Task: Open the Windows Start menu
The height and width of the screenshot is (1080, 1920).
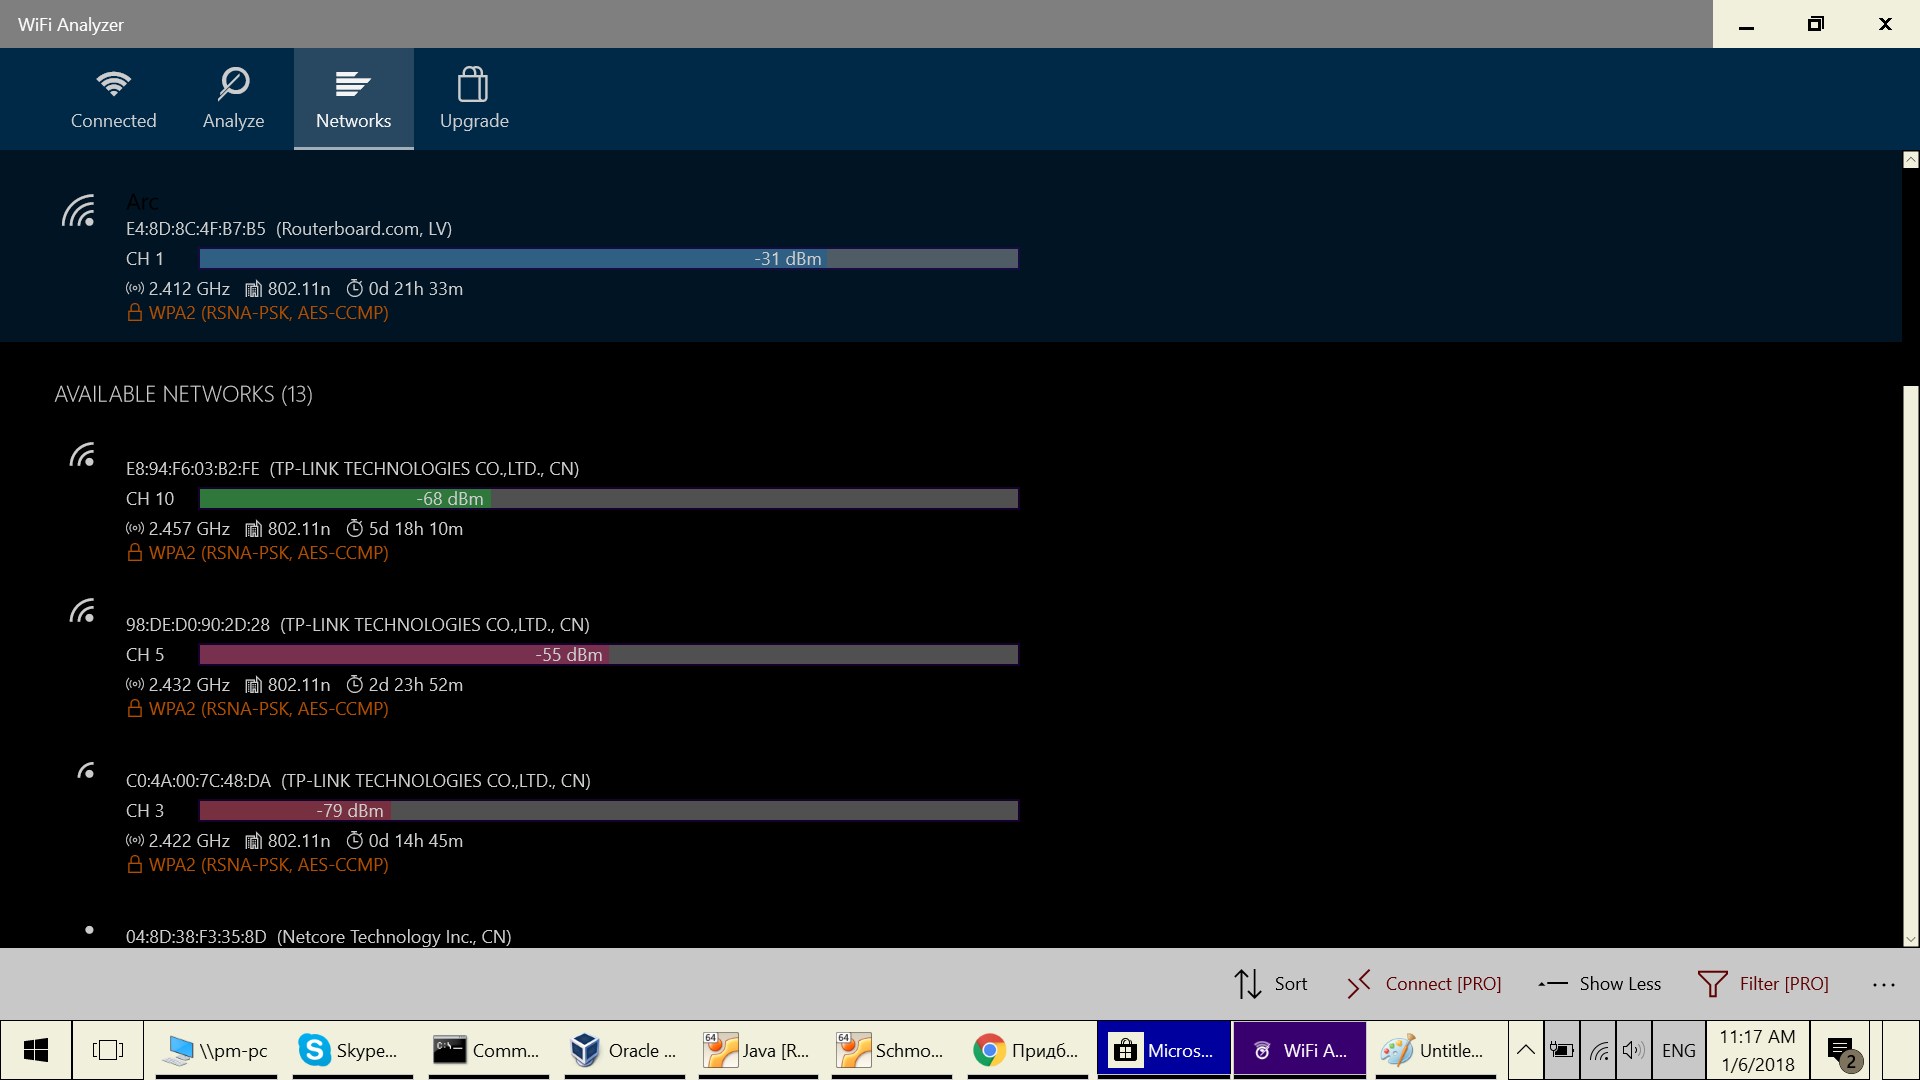Action: [x=36, y=1050]
